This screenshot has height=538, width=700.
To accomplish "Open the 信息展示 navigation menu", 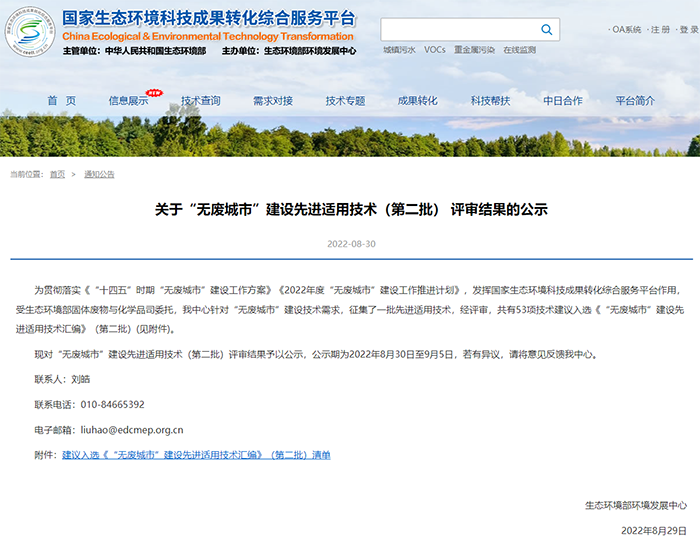I will [128, 101].
